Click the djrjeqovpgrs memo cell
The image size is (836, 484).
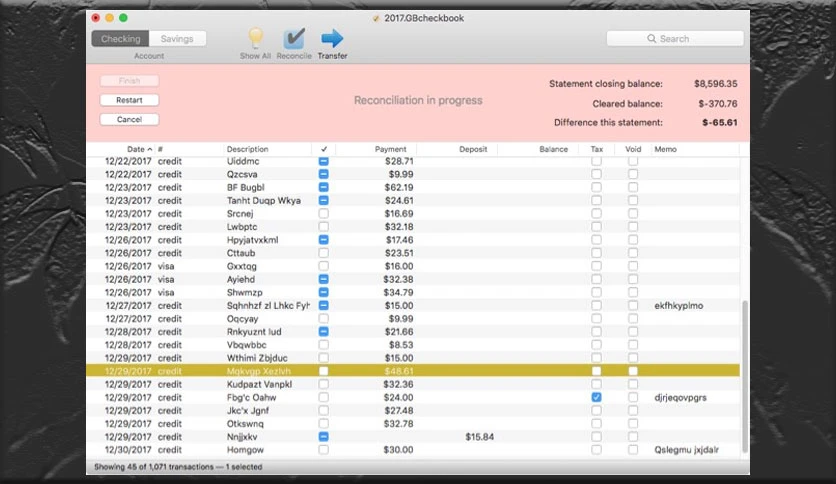pos(680,397)
